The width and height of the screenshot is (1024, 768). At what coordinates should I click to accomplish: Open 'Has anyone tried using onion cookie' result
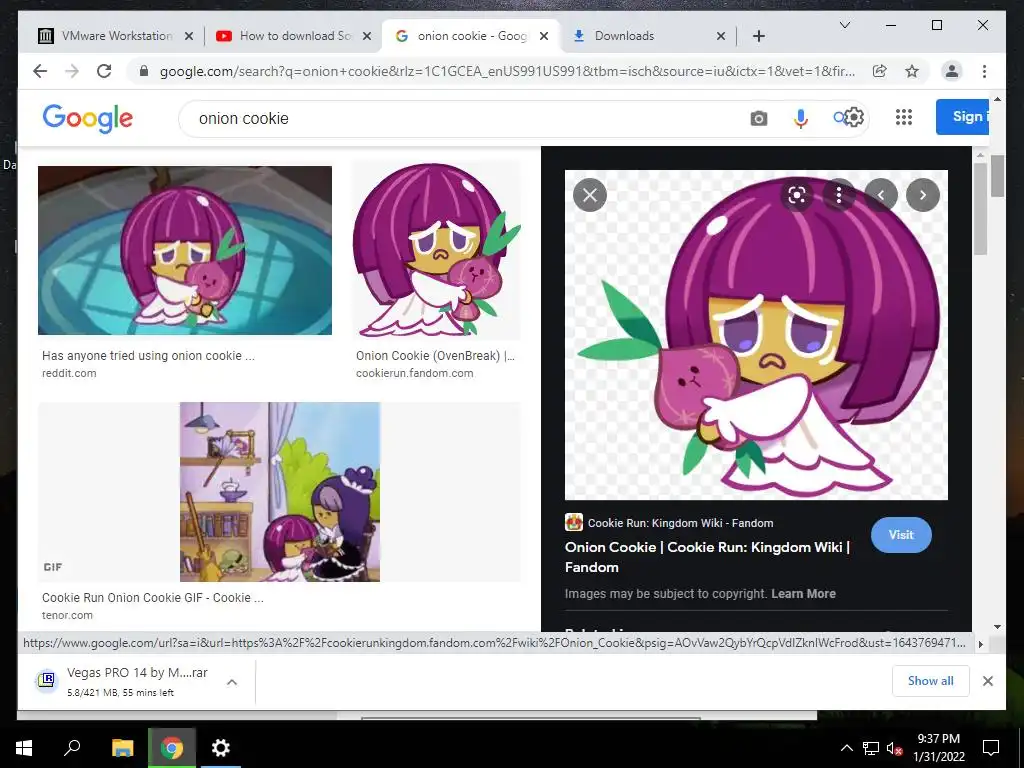[148, 356]
